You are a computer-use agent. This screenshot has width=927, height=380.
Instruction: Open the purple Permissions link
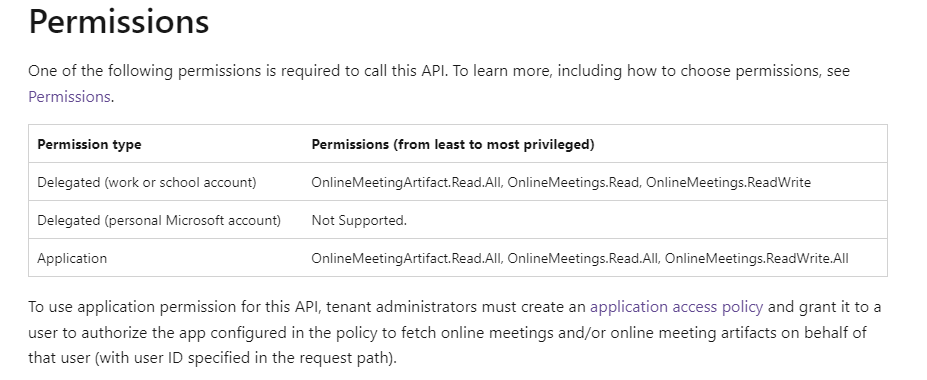tap(69, 96)
